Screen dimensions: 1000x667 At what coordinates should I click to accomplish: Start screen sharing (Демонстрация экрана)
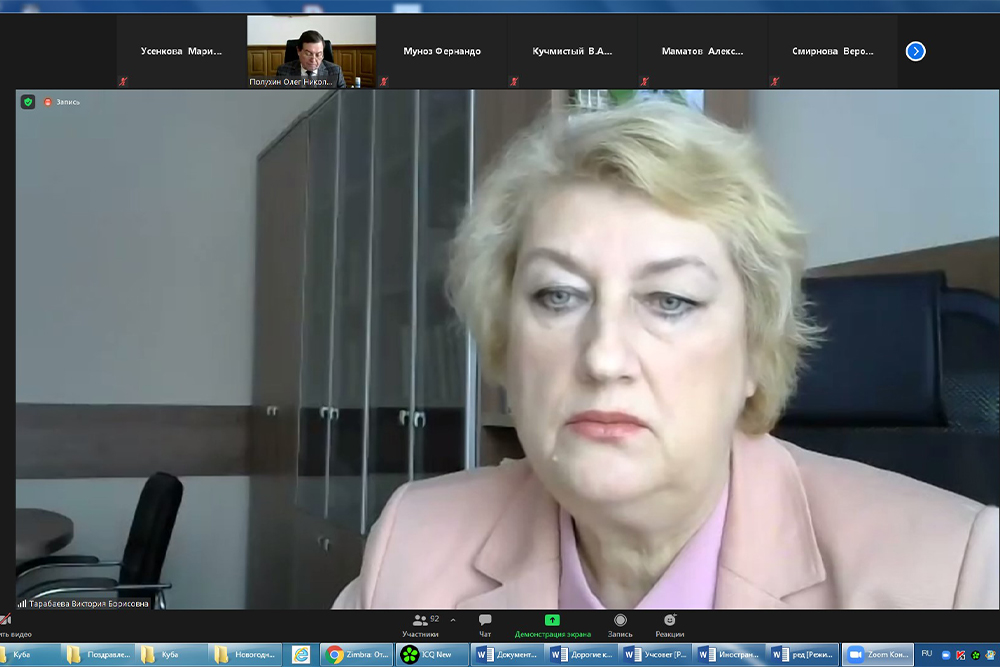pyautogui.click(x=552, y=624)
